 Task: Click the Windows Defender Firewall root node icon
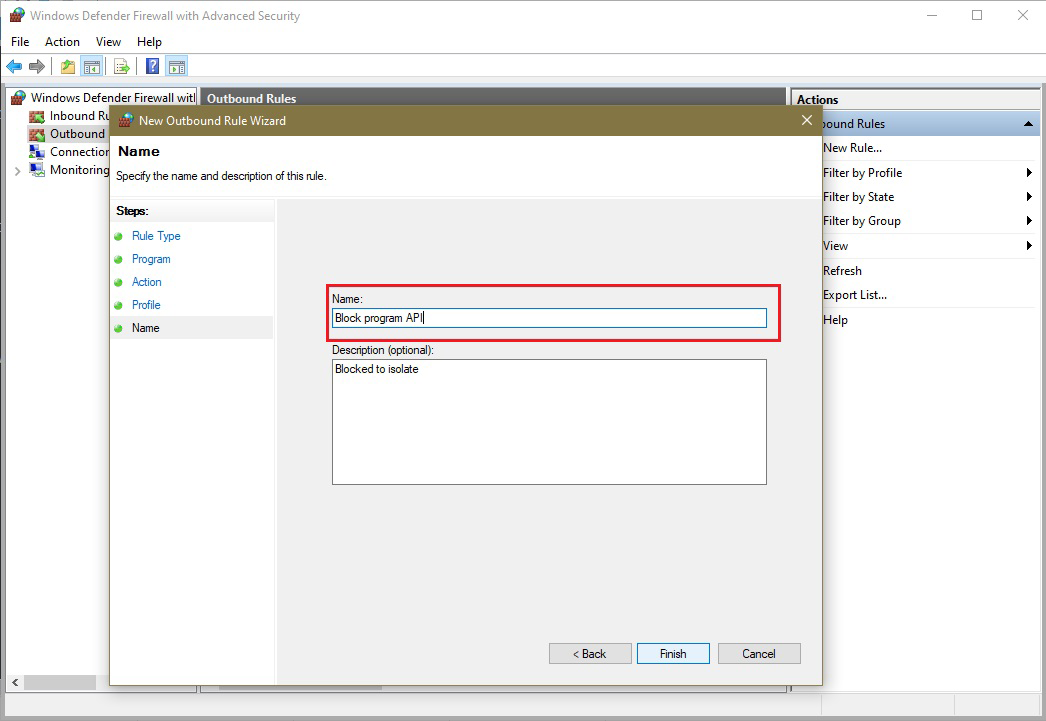pyautogui.click(x=19, y=97)
